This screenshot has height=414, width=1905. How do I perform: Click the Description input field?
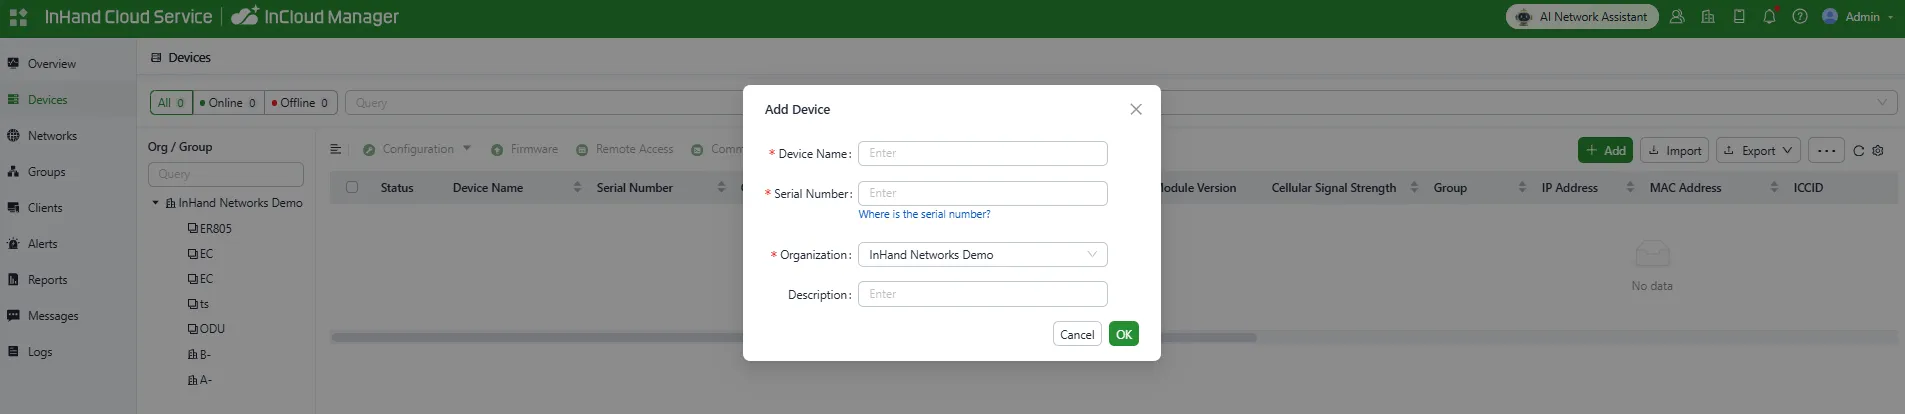[x=982, y=294]
